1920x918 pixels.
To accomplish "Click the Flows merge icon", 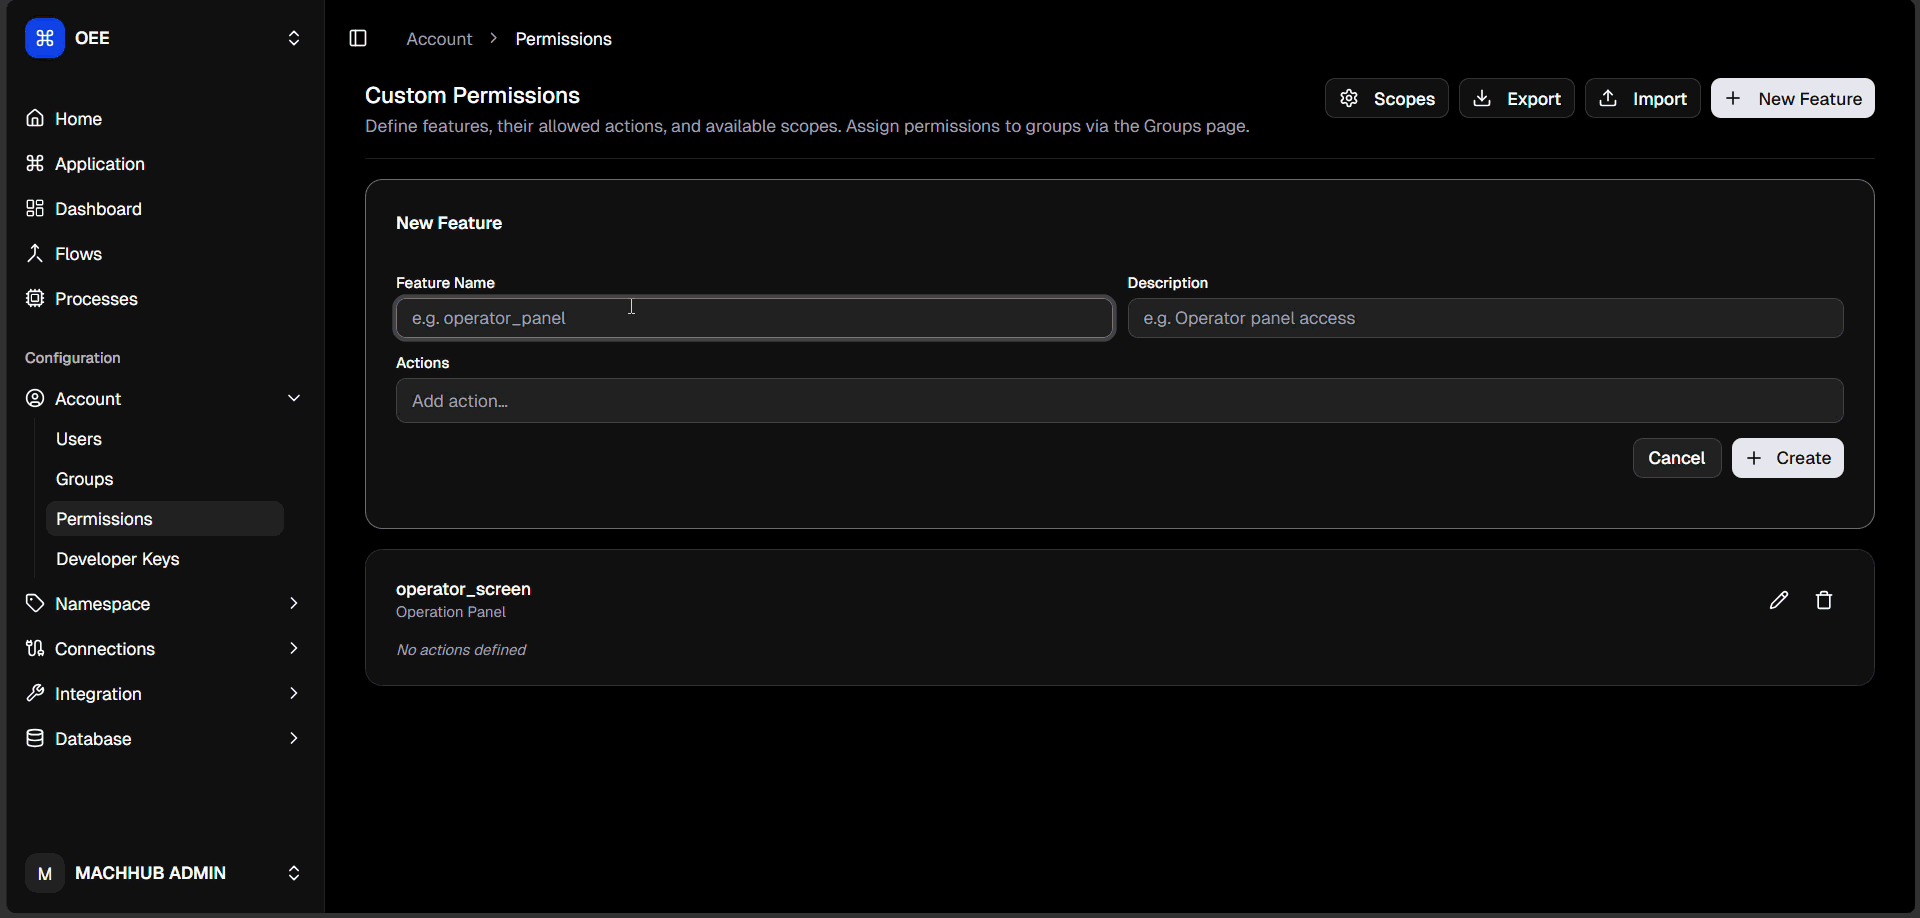I will tap(35, 253).
